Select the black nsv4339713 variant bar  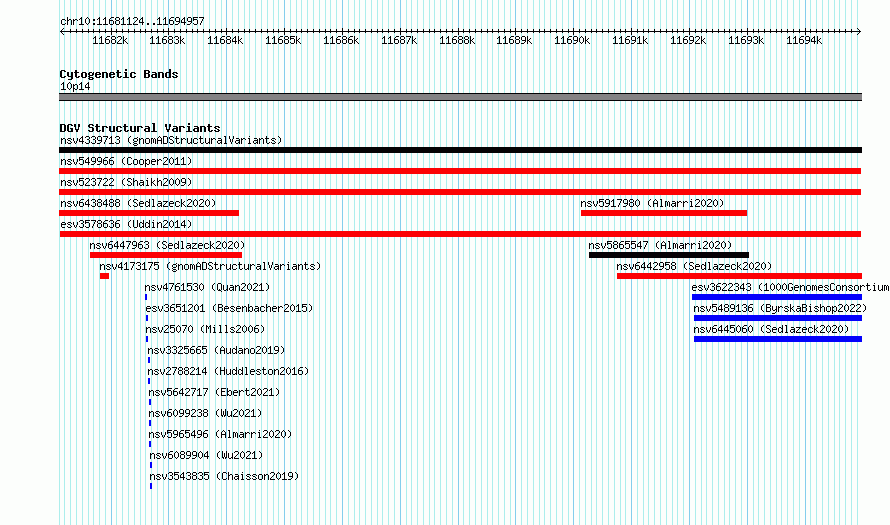tap(460, 150)
